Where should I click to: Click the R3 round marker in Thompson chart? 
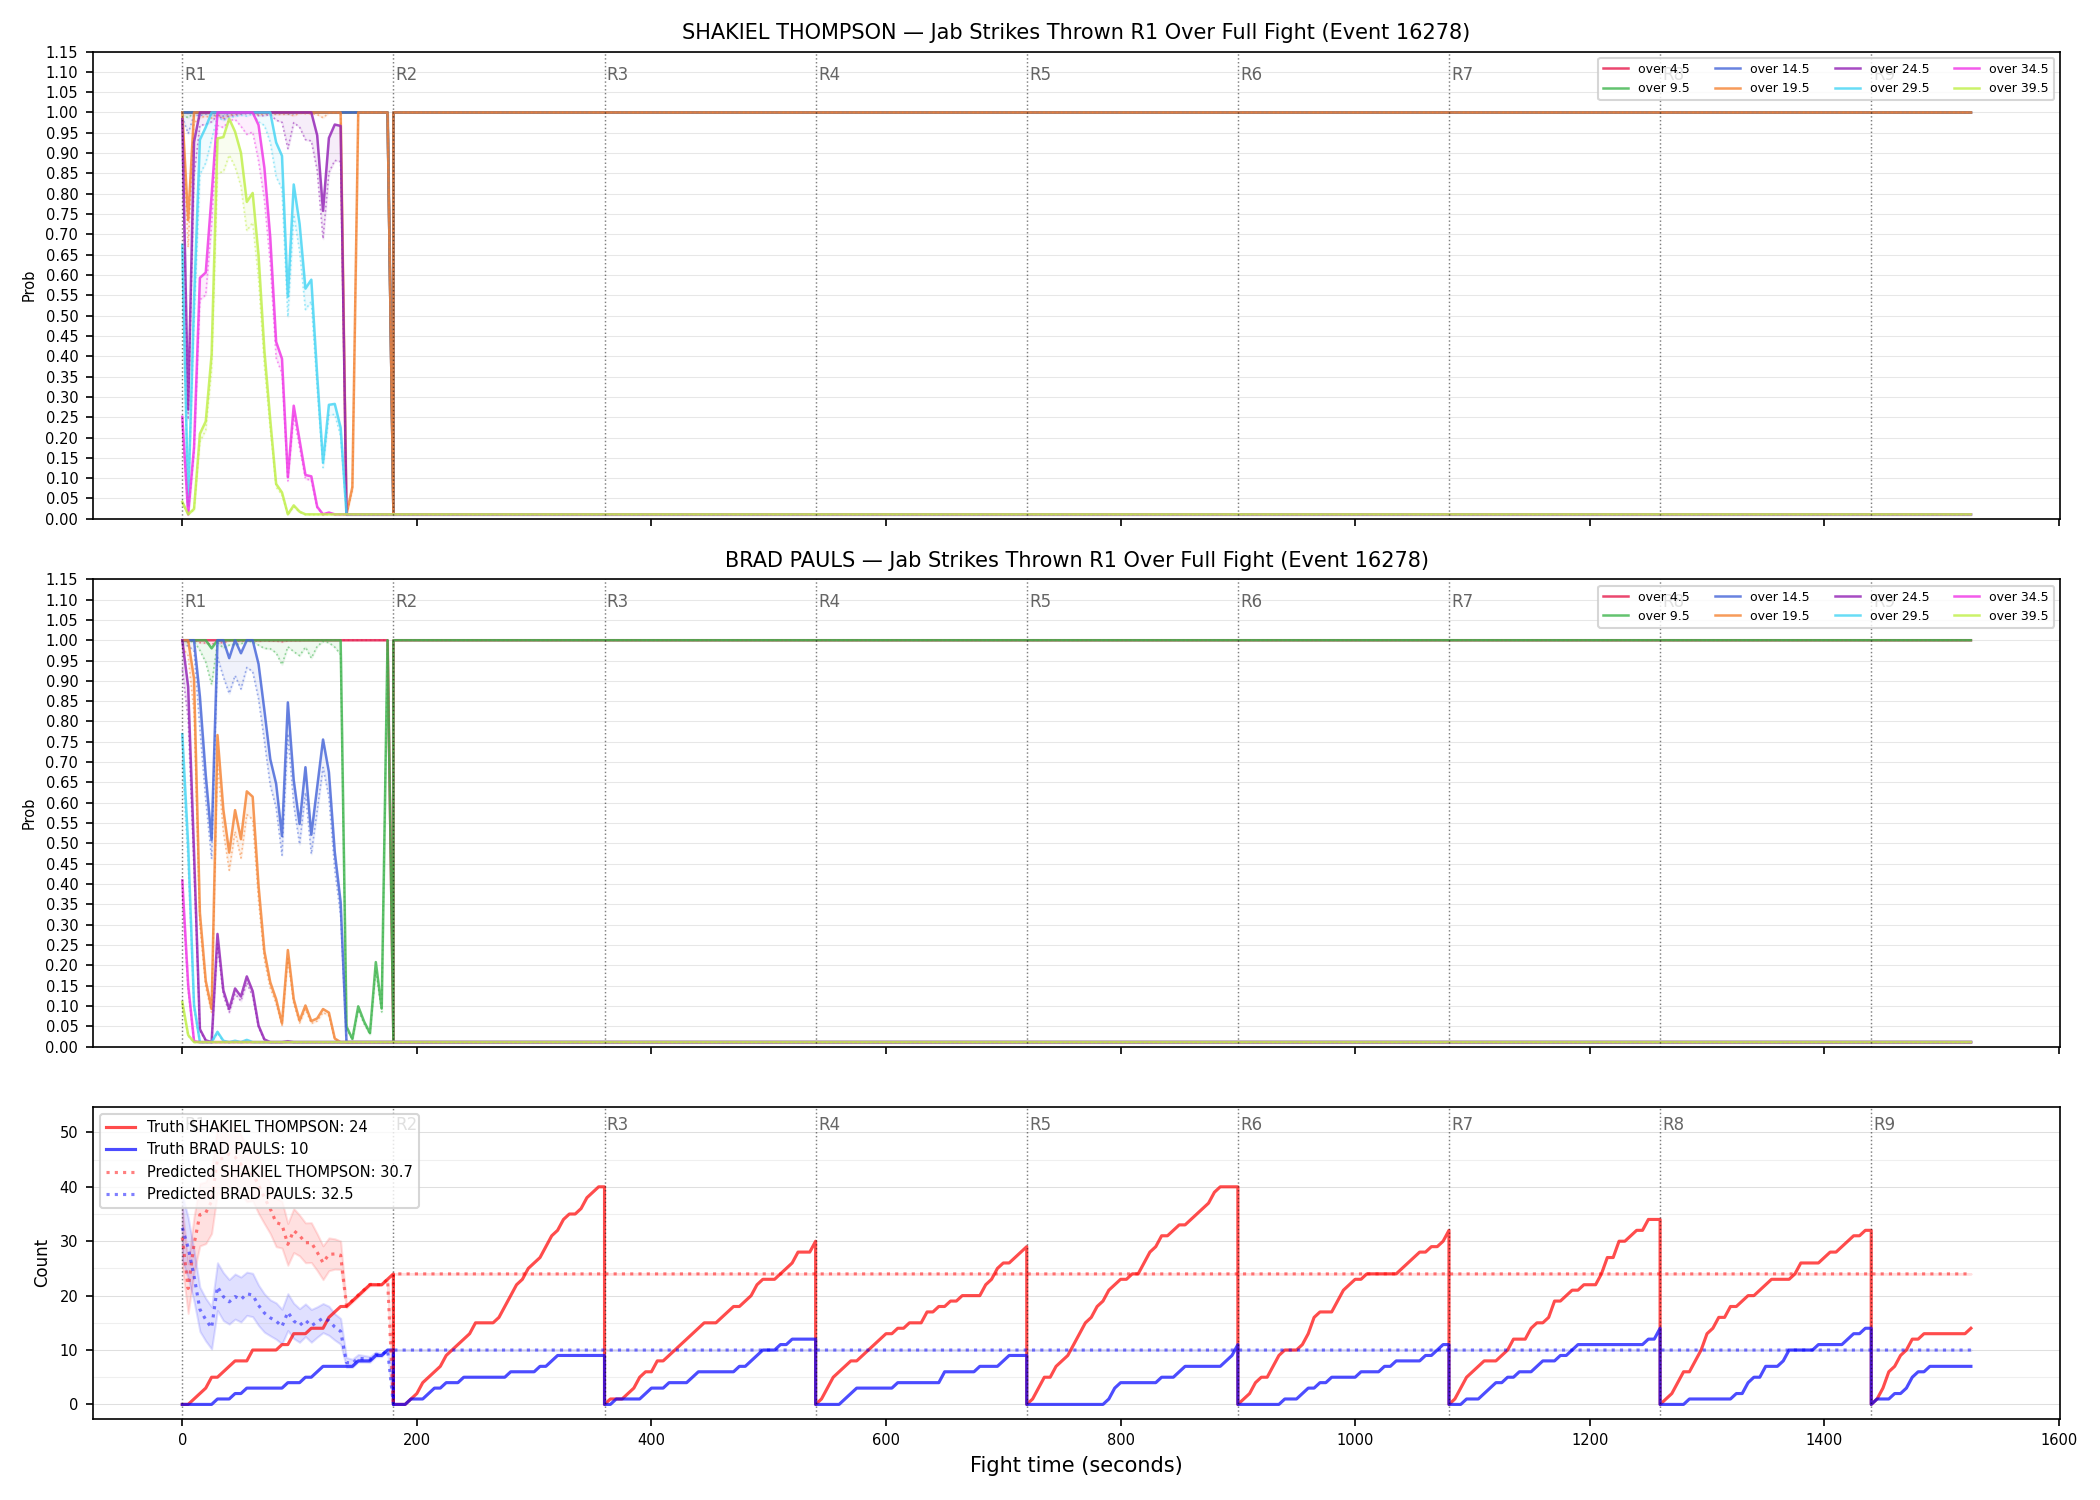coord(617,74)
